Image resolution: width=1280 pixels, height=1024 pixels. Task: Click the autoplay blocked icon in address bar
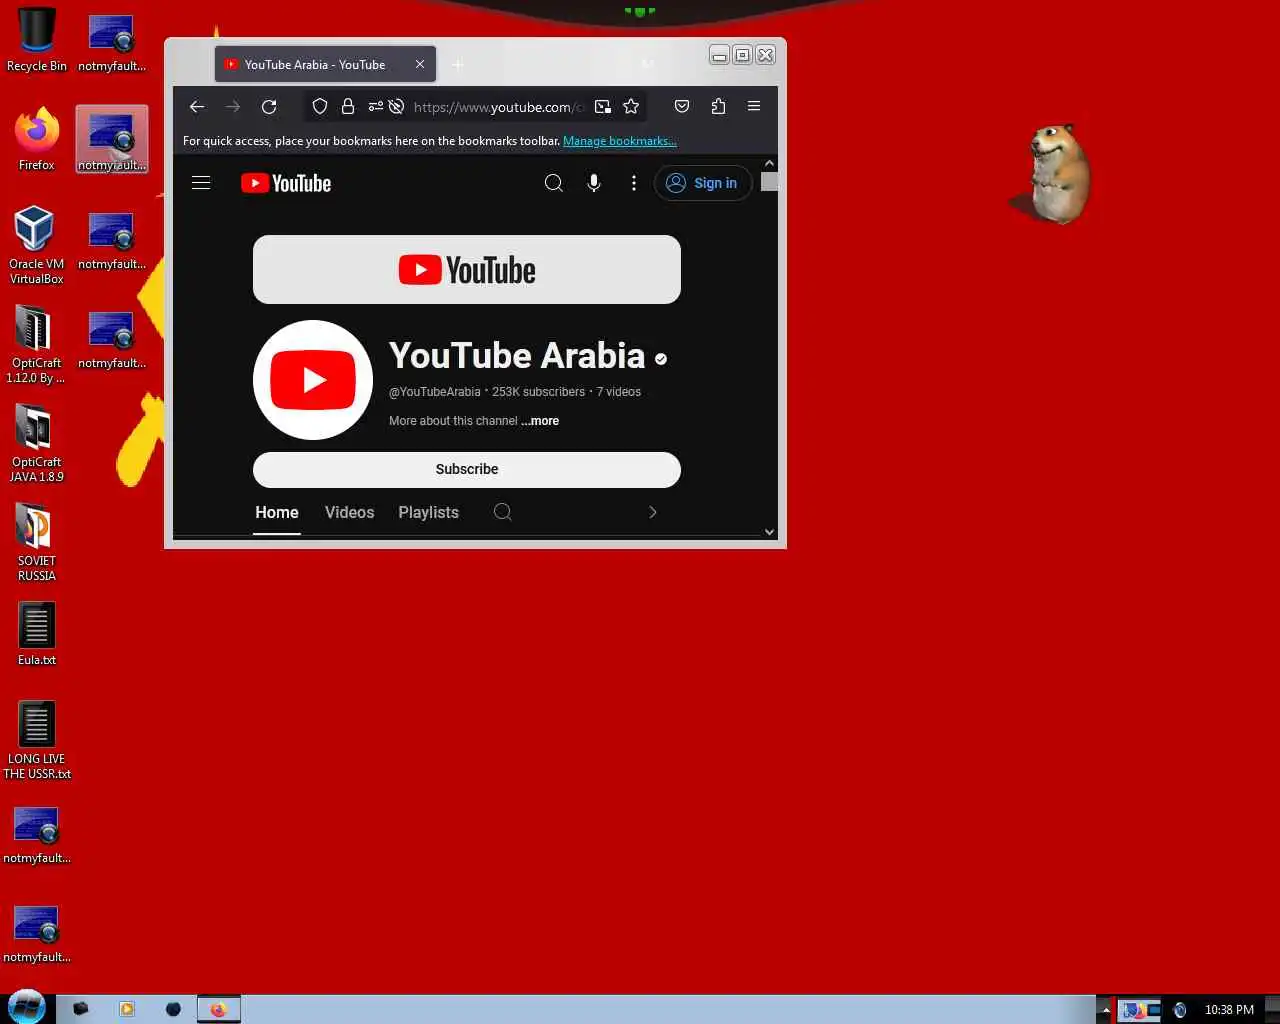click(x=396, y=107)
